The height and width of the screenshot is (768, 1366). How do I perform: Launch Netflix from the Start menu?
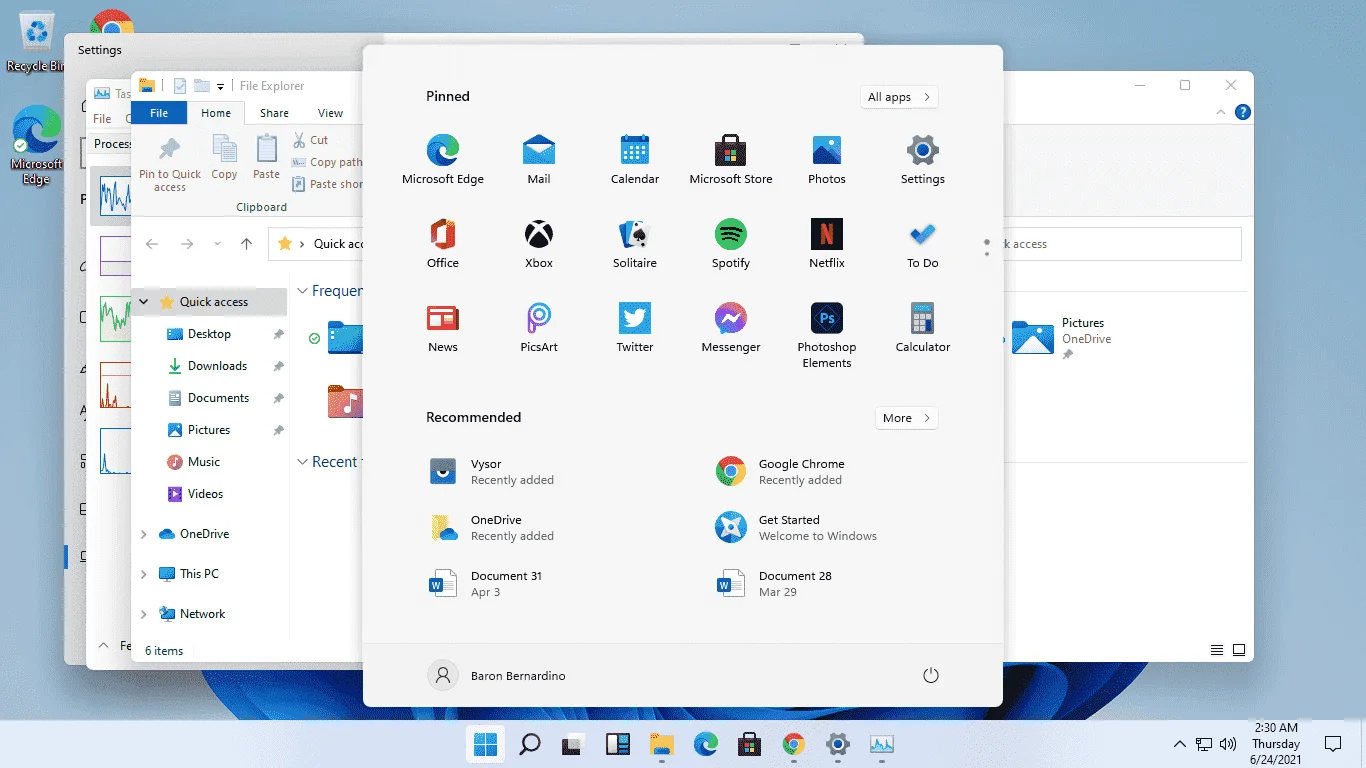[x=827, y=244]
